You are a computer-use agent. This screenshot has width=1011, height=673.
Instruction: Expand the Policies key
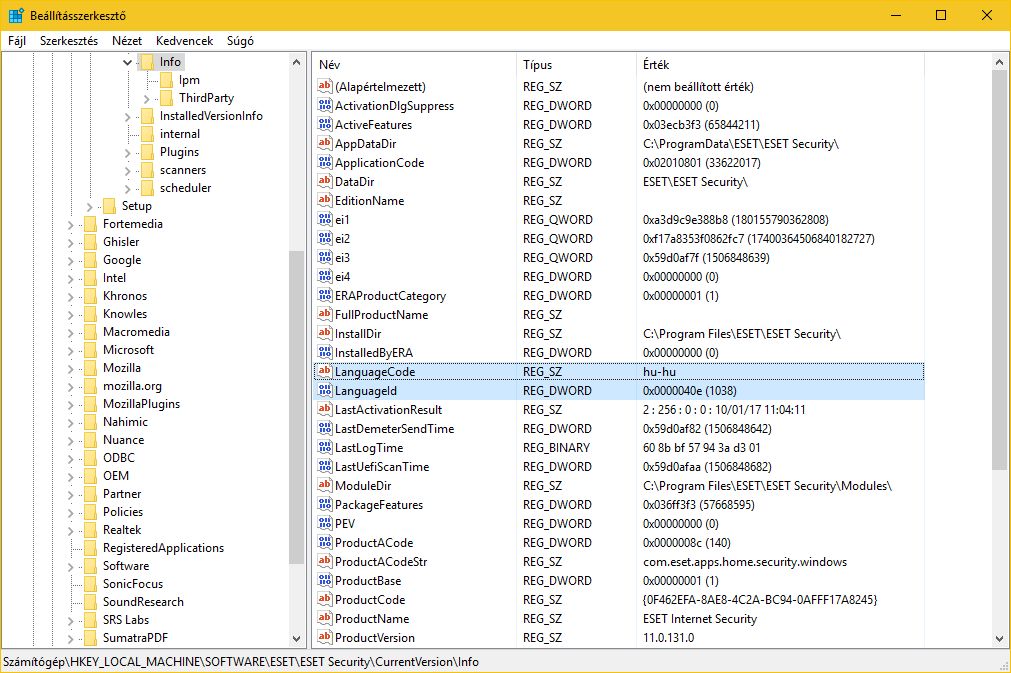(x=70, y=512)
